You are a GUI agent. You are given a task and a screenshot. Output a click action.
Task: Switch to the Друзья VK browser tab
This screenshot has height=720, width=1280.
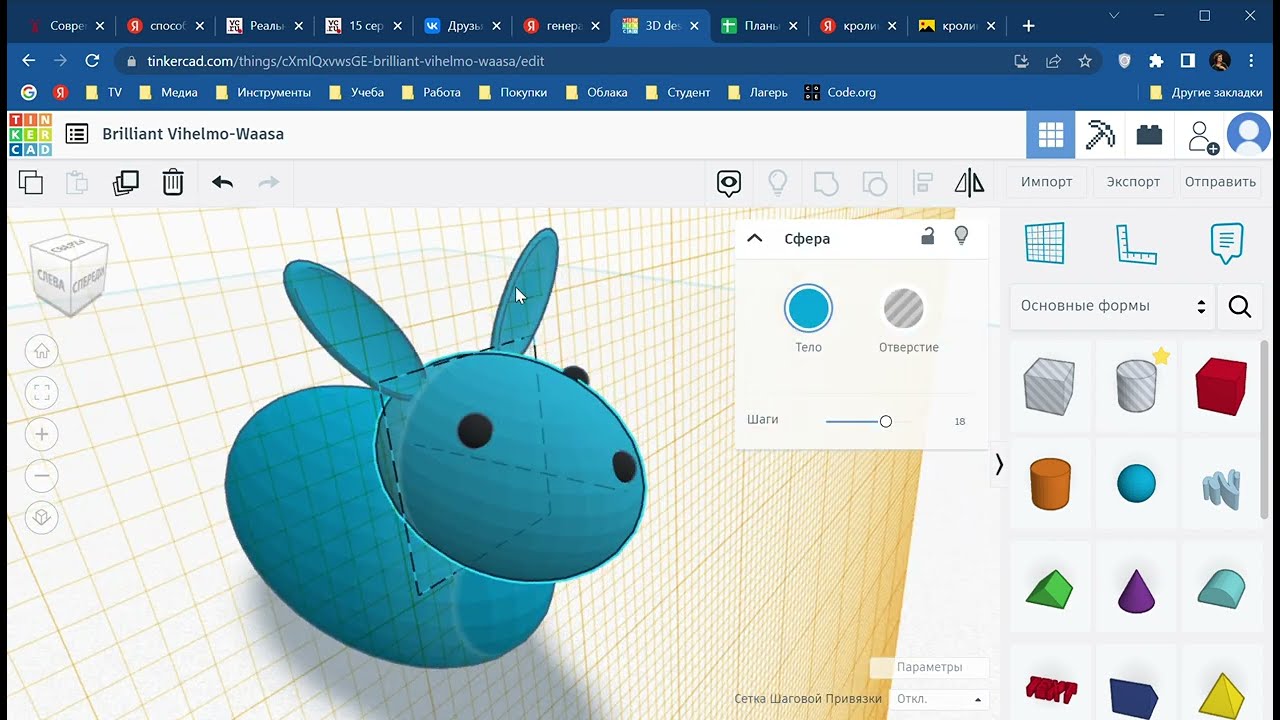(463, 26)
